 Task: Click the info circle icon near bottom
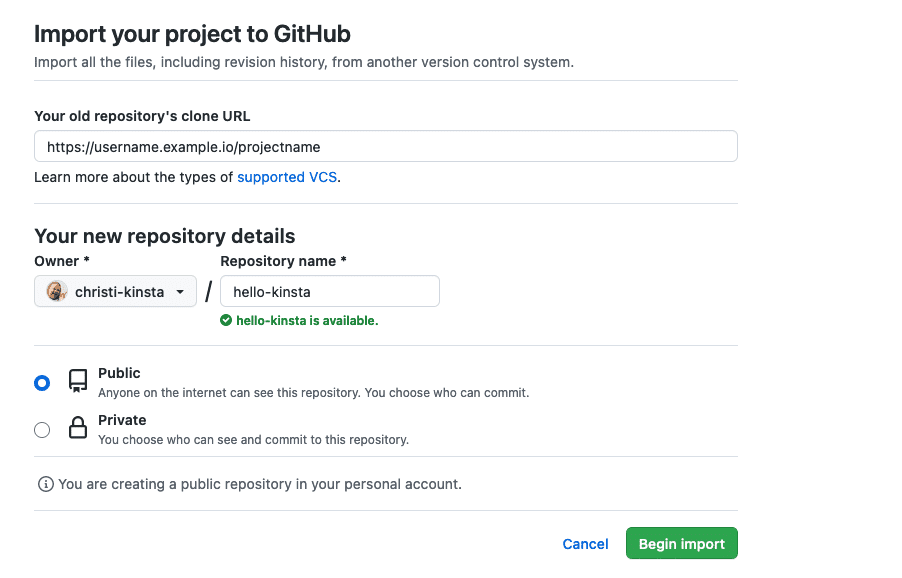click(45, 484)
